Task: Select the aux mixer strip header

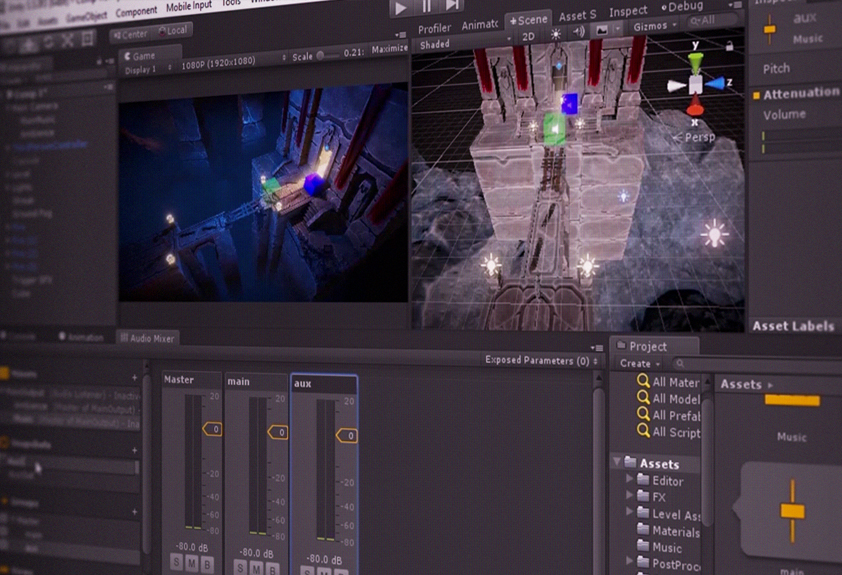Action: point(324,383)
